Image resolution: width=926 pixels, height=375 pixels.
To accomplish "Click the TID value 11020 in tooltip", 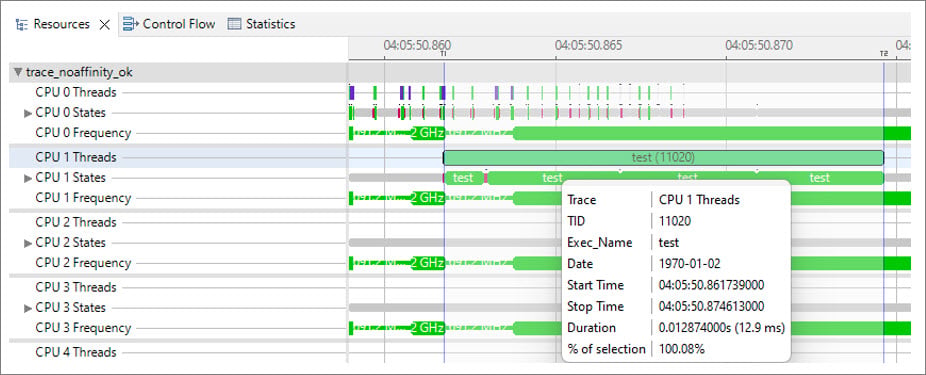I will 674,221.
